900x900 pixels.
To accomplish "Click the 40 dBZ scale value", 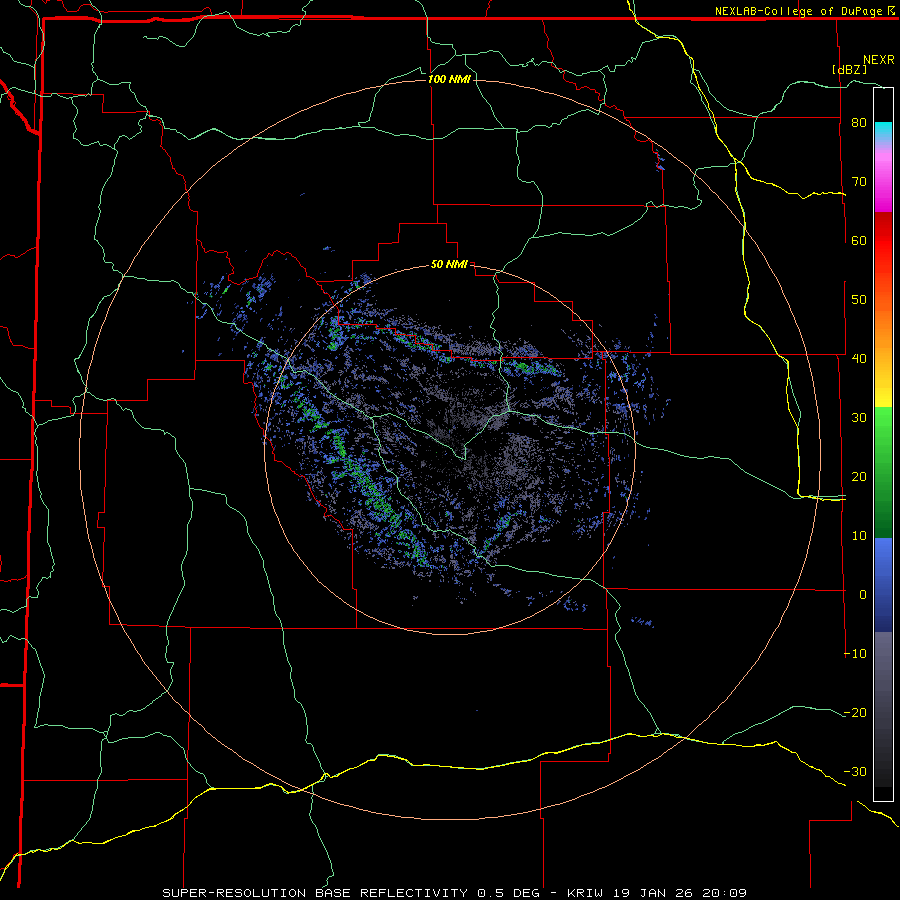I will [x=859, y=358].
